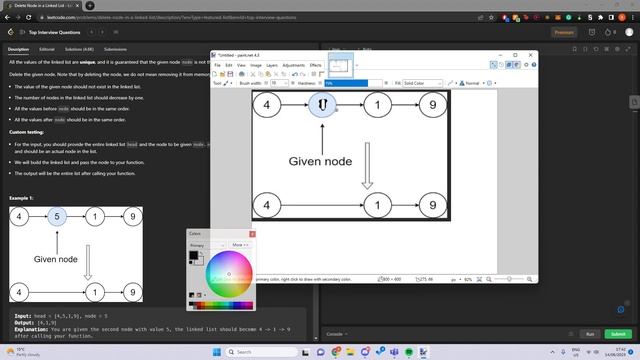
Task: Click the Undo arrow in paint.net toolbar
Action: pyautogui.click(x=295, y=74)
